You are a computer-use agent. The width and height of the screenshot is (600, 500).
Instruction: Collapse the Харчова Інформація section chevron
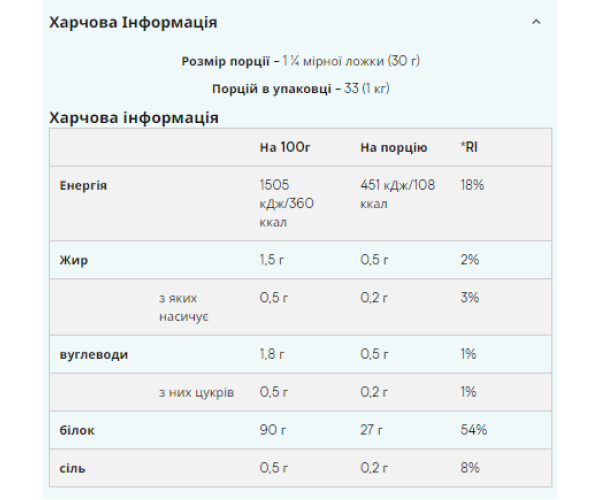tap(536, 21)
